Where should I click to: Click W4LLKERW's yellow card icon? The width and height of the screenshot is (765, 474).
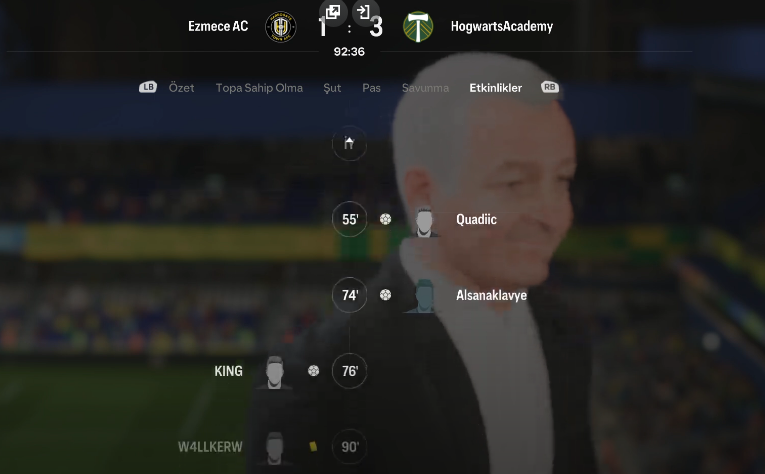(313, 446)
